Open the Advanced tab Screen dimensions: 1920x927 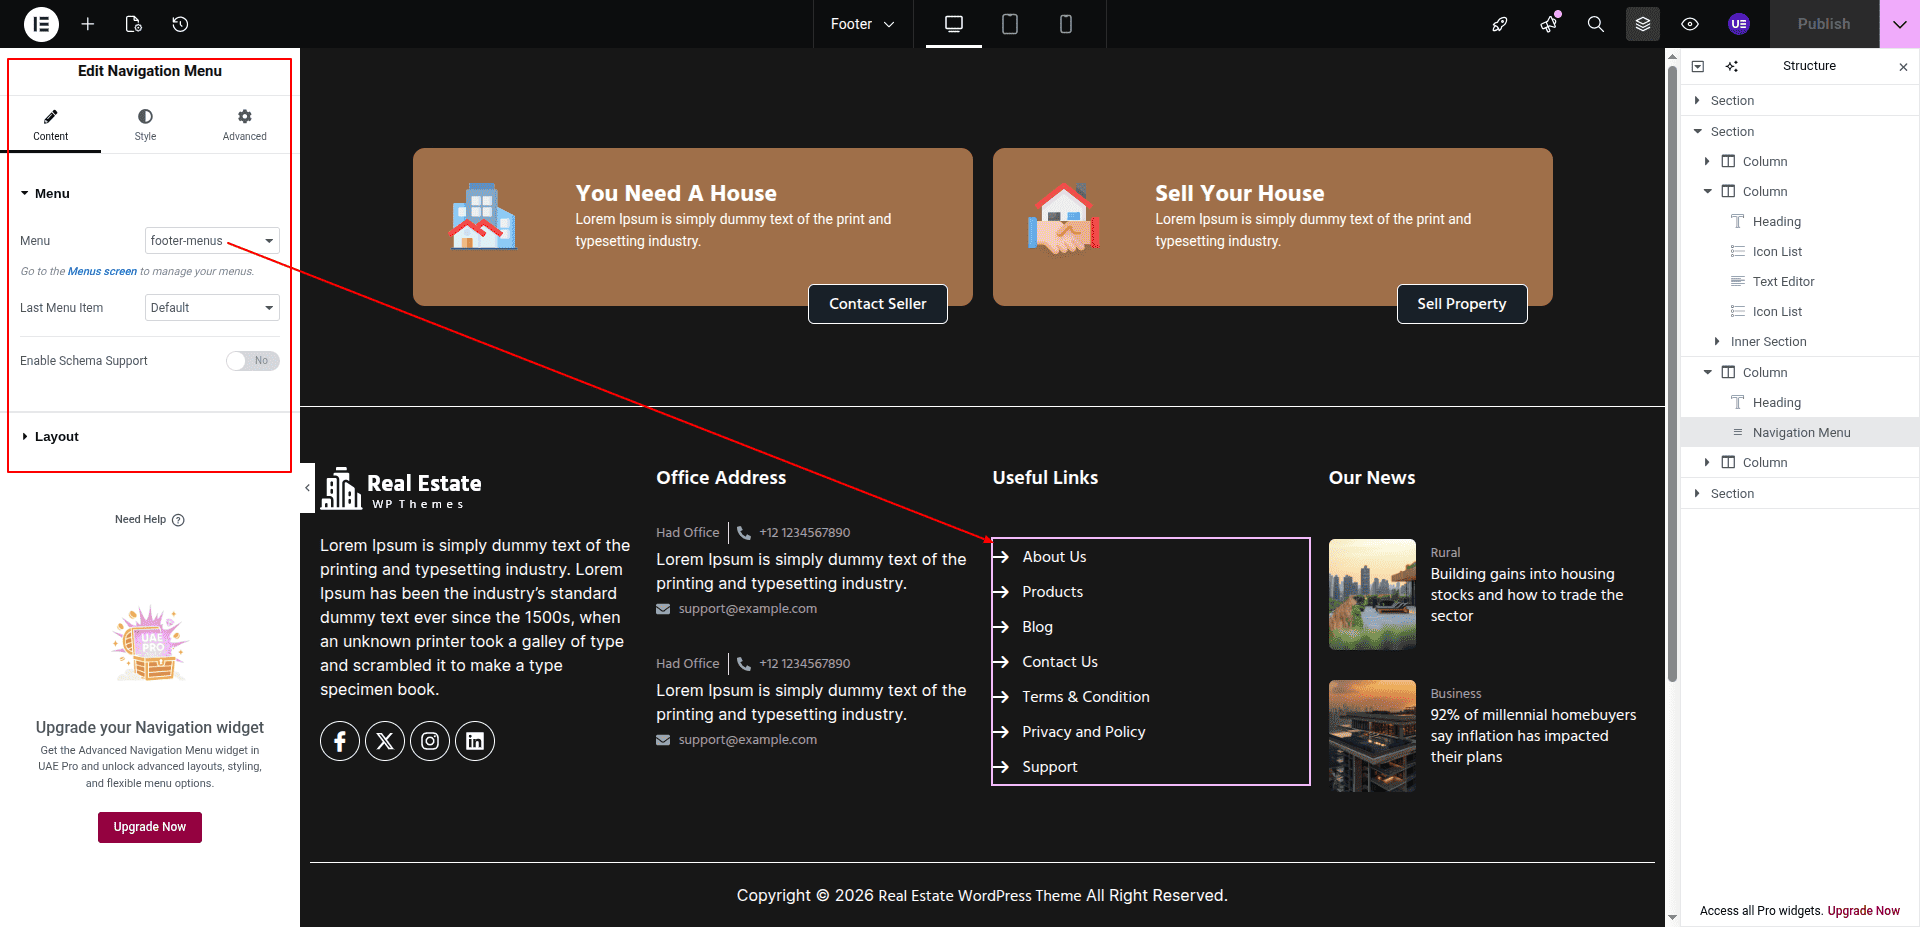(x=244, y=125)
